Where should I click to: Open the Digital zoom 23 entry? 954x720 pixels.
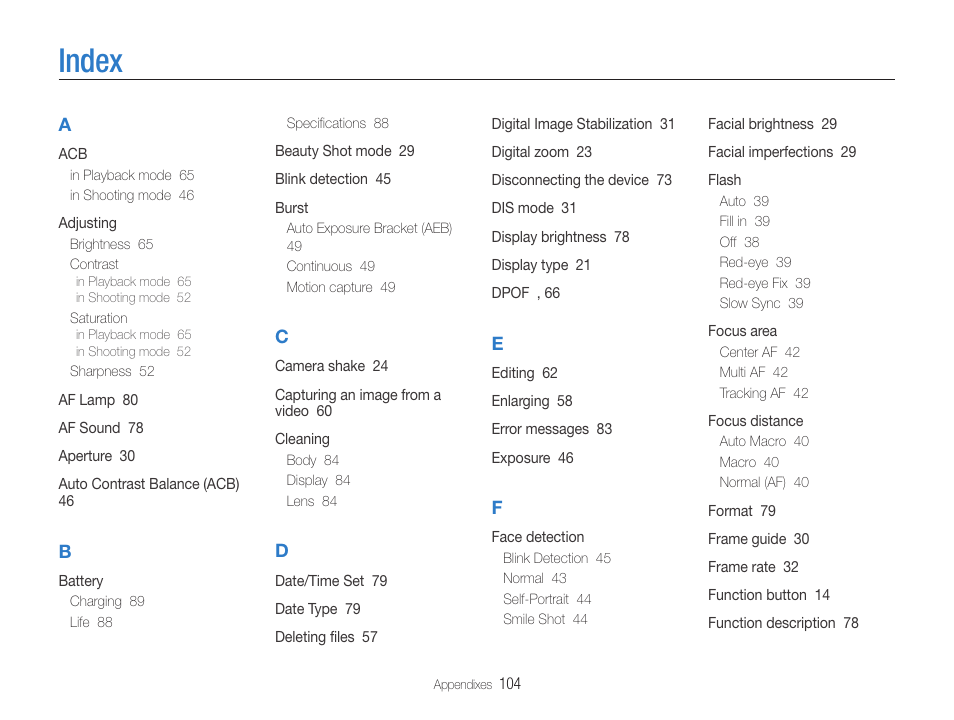(541, 152)
